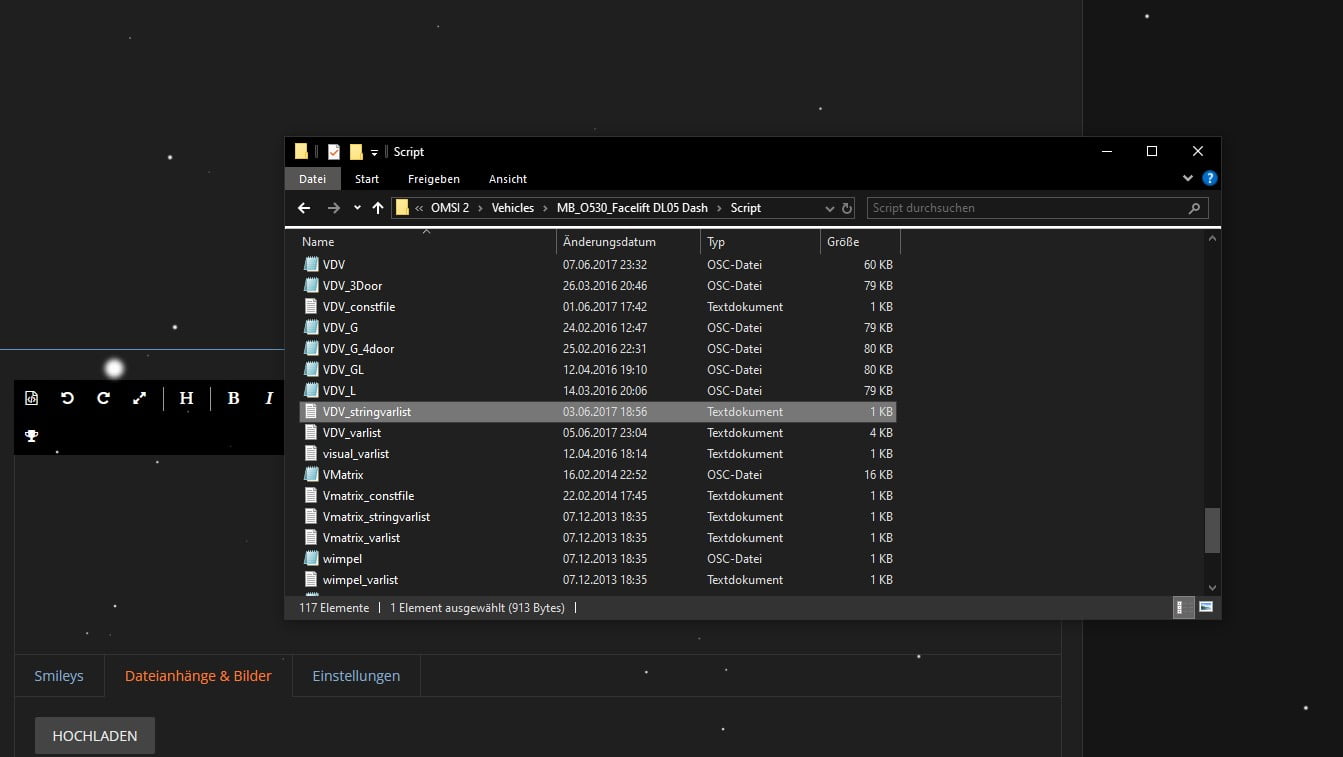Navigate up one folder with the up arrow
Viewport: 1343px width, 757px height.
(377, 208)
